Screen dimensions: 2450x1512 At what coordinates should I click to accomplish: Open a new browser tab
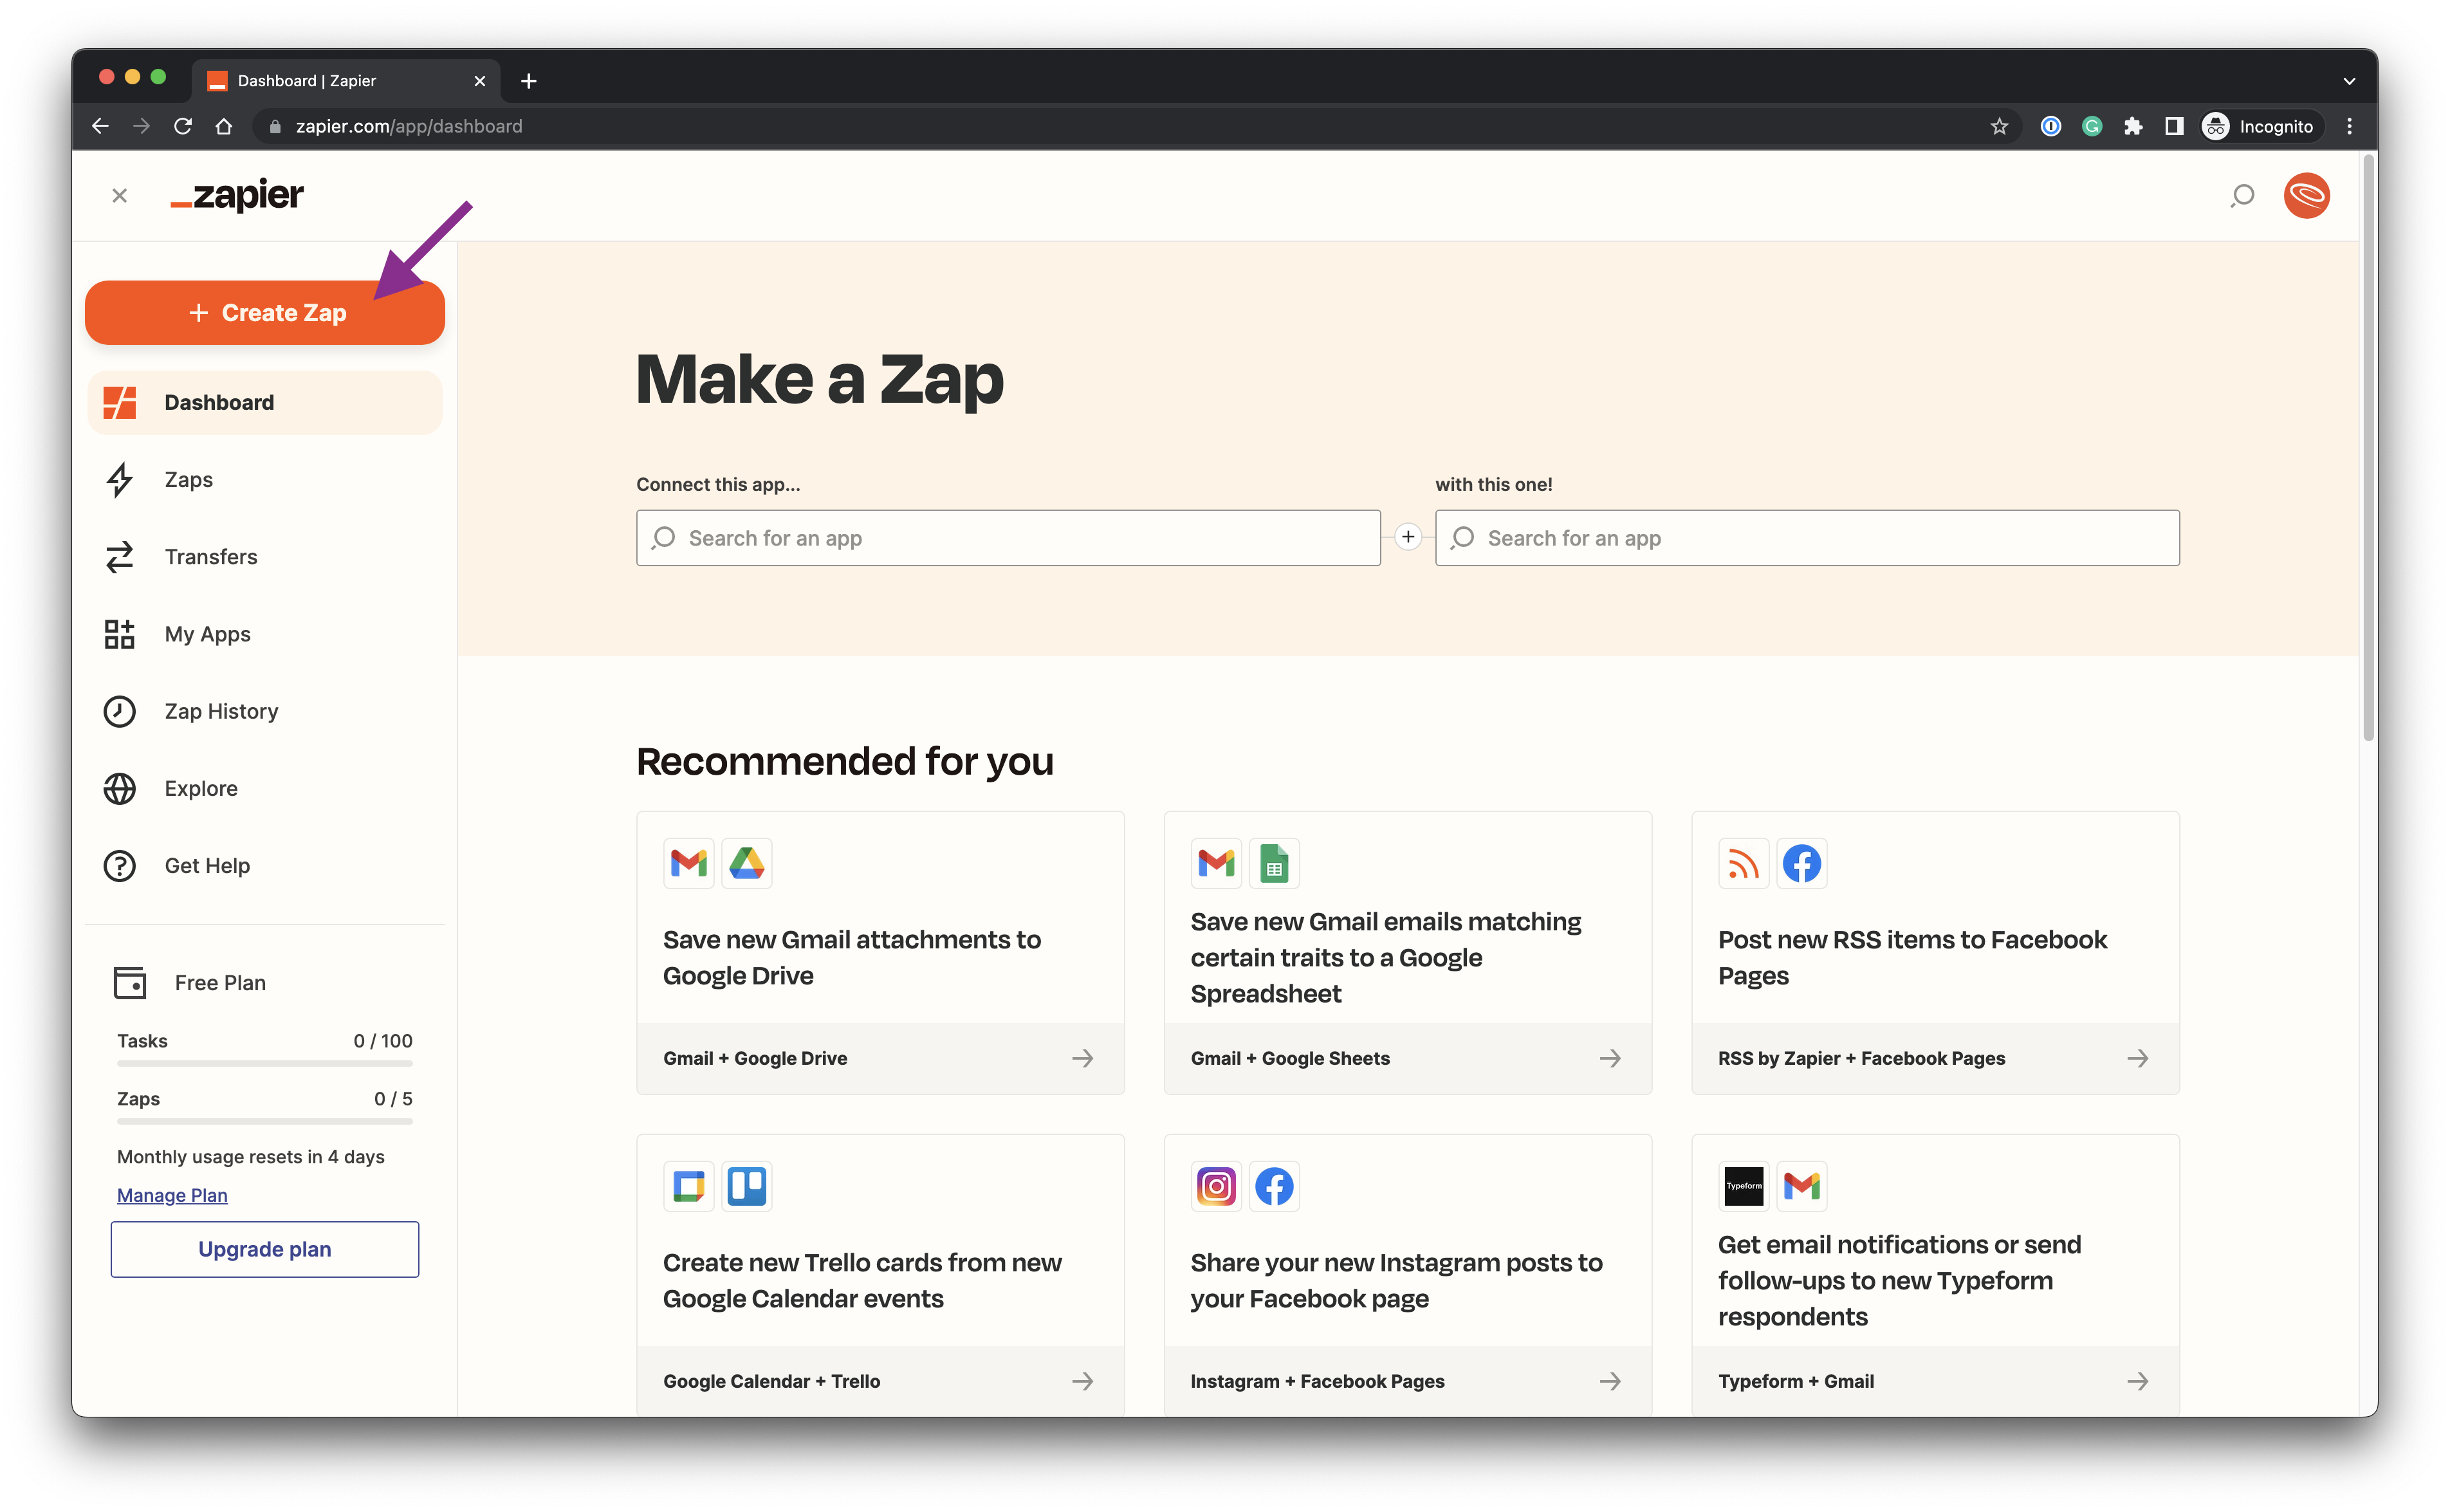(529, 81)
